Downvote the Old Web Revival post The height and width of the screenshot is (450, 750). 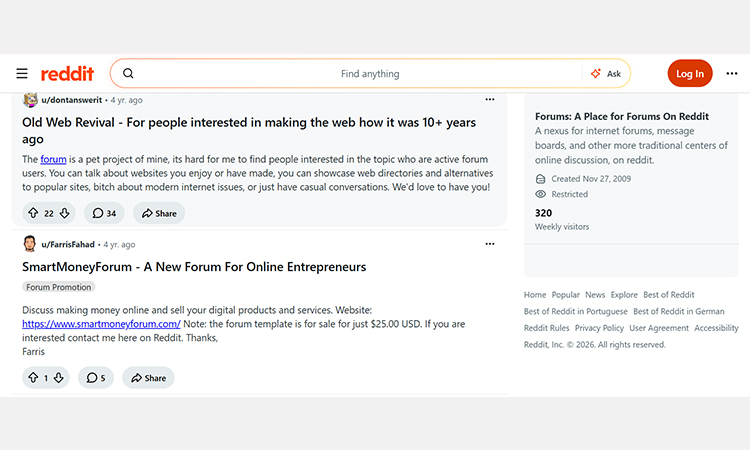[65, 213]
